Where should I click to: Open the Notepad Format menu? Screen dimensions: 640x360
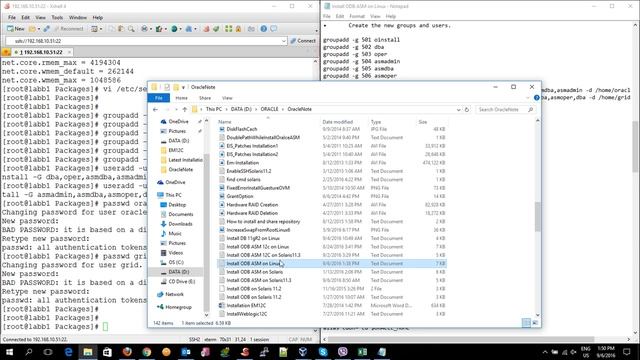tap(357, 16)
